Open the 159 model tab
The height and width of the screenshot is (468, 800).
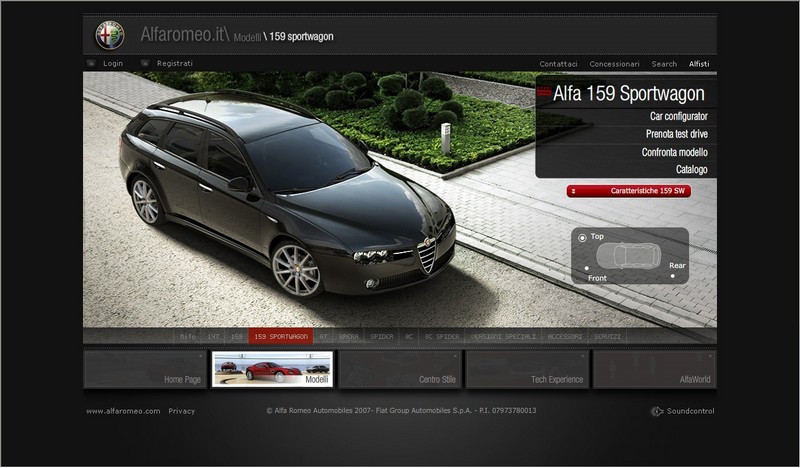pyautogui.click(x=237, y=337)
